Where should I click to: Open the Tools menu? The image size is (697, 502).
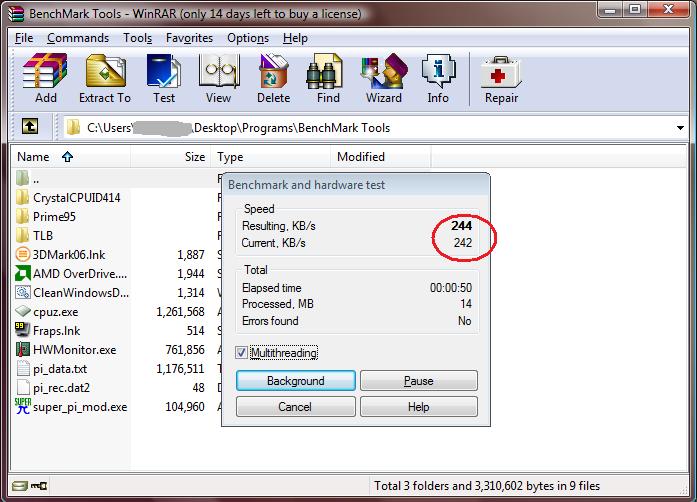(138, 38)
